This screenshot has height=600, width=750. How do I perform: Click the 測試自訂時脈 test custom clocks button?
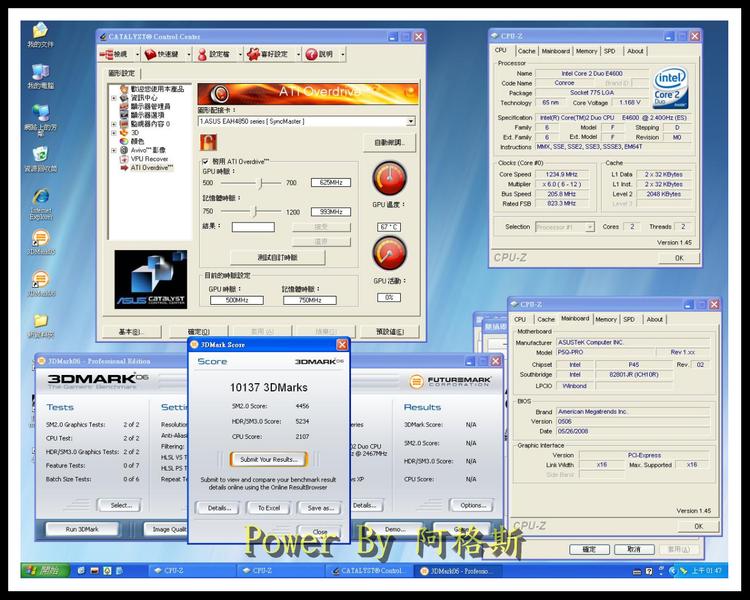(277, 257)
